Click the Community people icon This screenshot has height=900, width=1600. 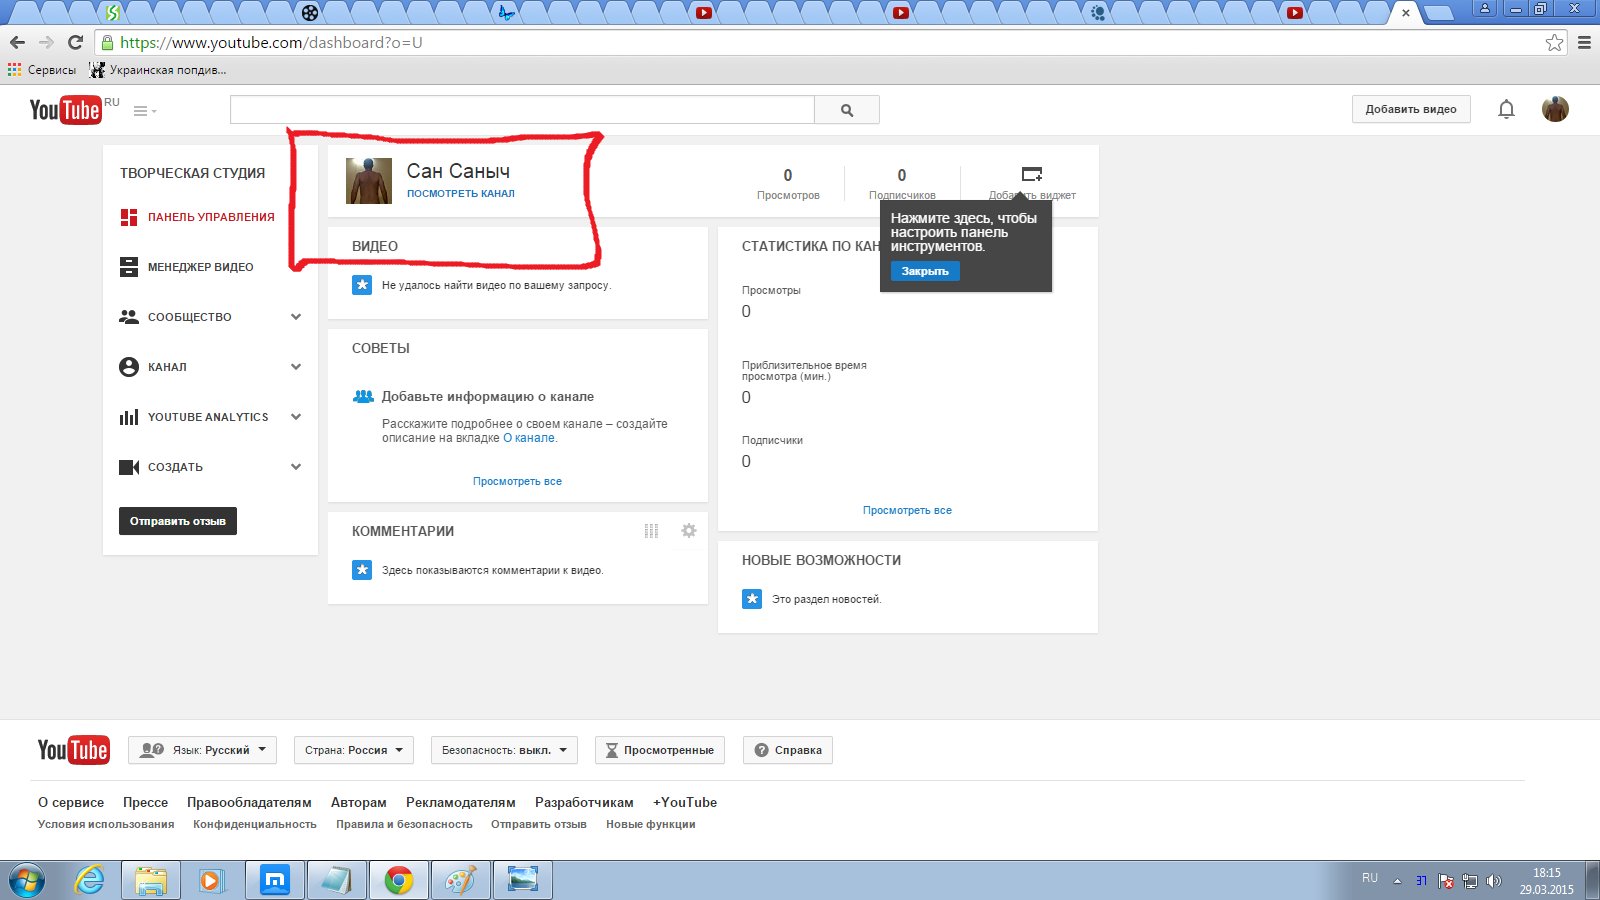(x=129, y=317)
